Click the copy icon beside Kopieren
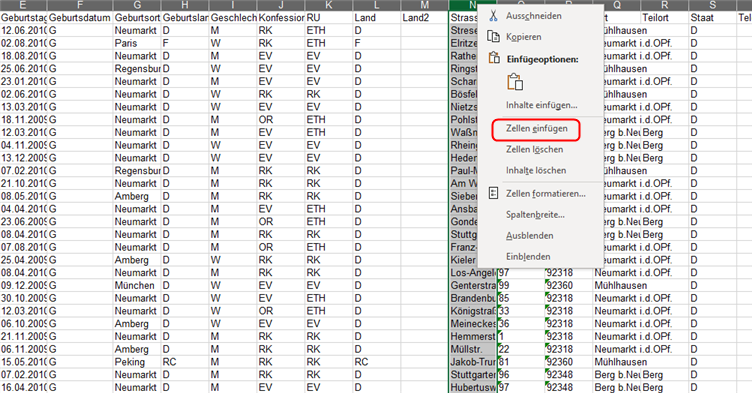Screen dimensions: 752x393 [493, 36]
